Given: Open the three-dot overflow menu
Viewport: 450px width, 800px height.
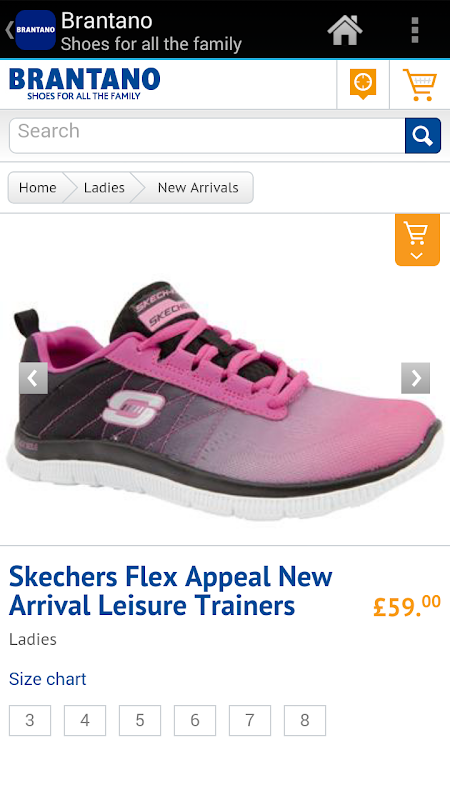Looking at the screenshot, I should (x=415, y=30).
